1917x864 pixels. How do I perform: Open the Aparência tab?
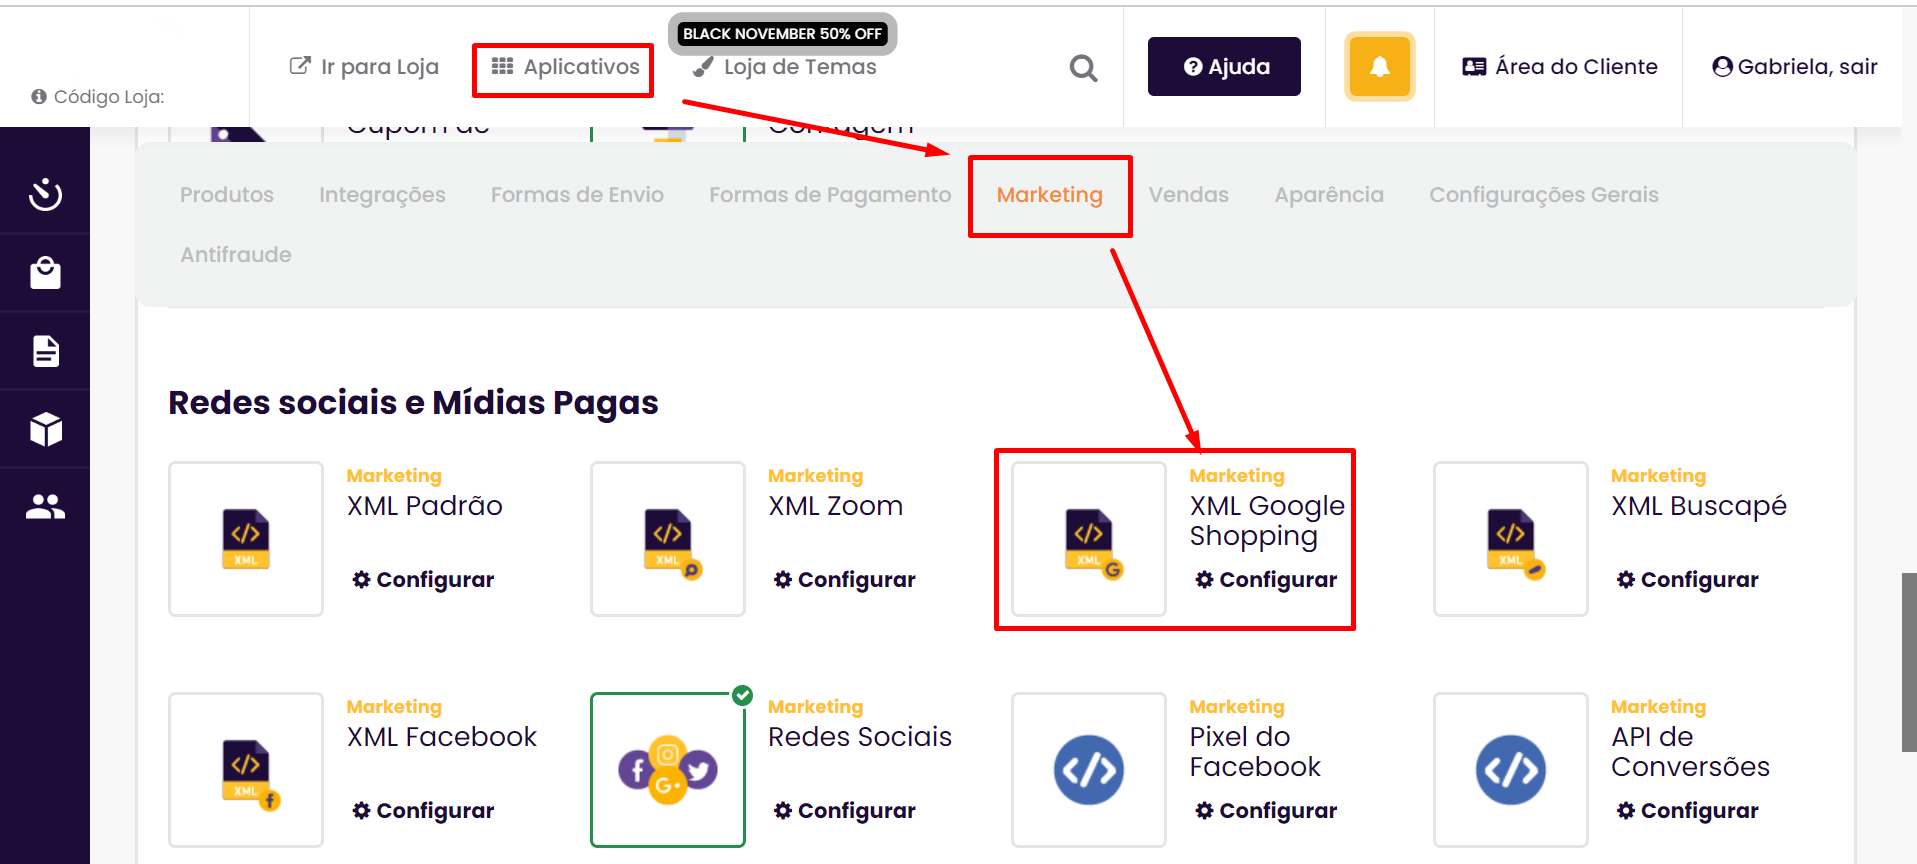(x=1329, y=195)
